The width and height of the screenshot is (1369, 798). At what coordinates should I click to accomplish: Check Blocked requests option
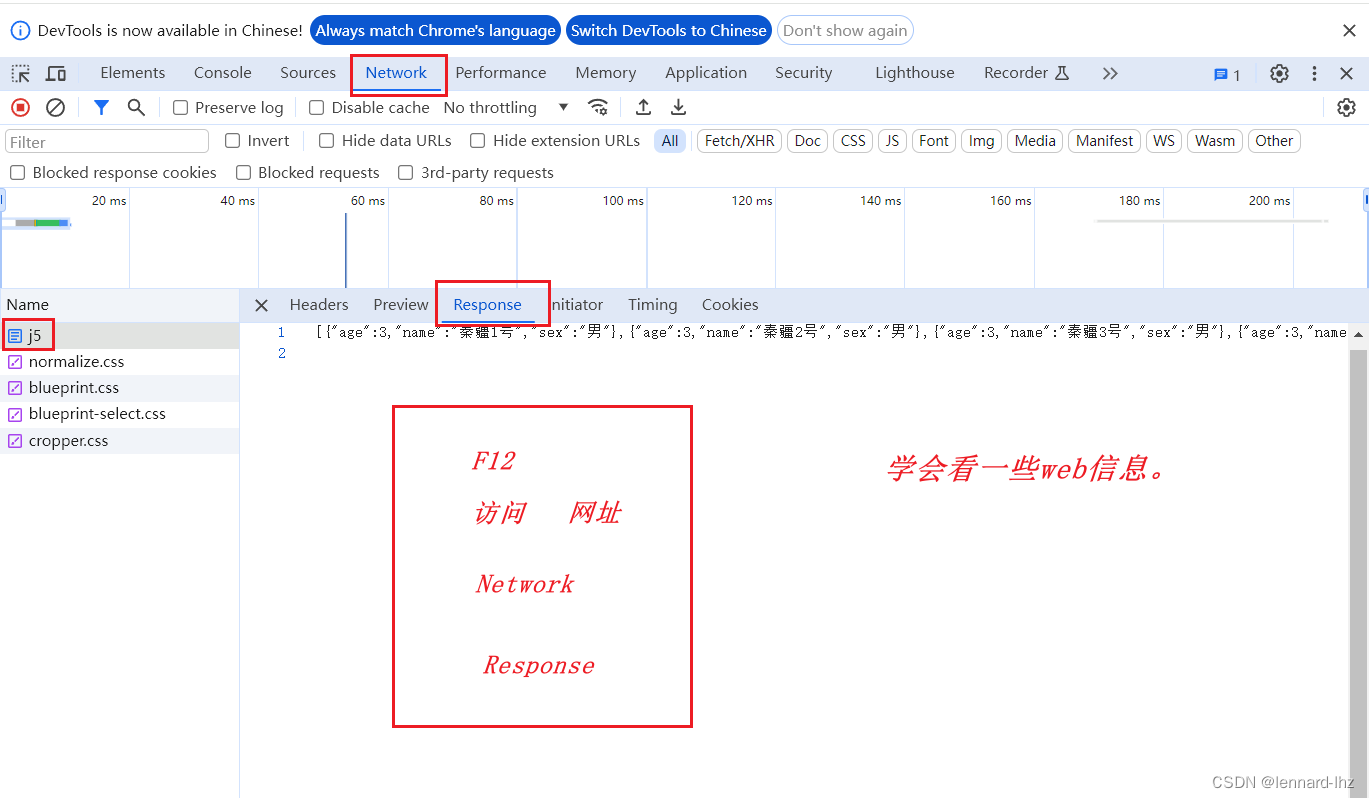pyautogui.click(x=243, y=173)
